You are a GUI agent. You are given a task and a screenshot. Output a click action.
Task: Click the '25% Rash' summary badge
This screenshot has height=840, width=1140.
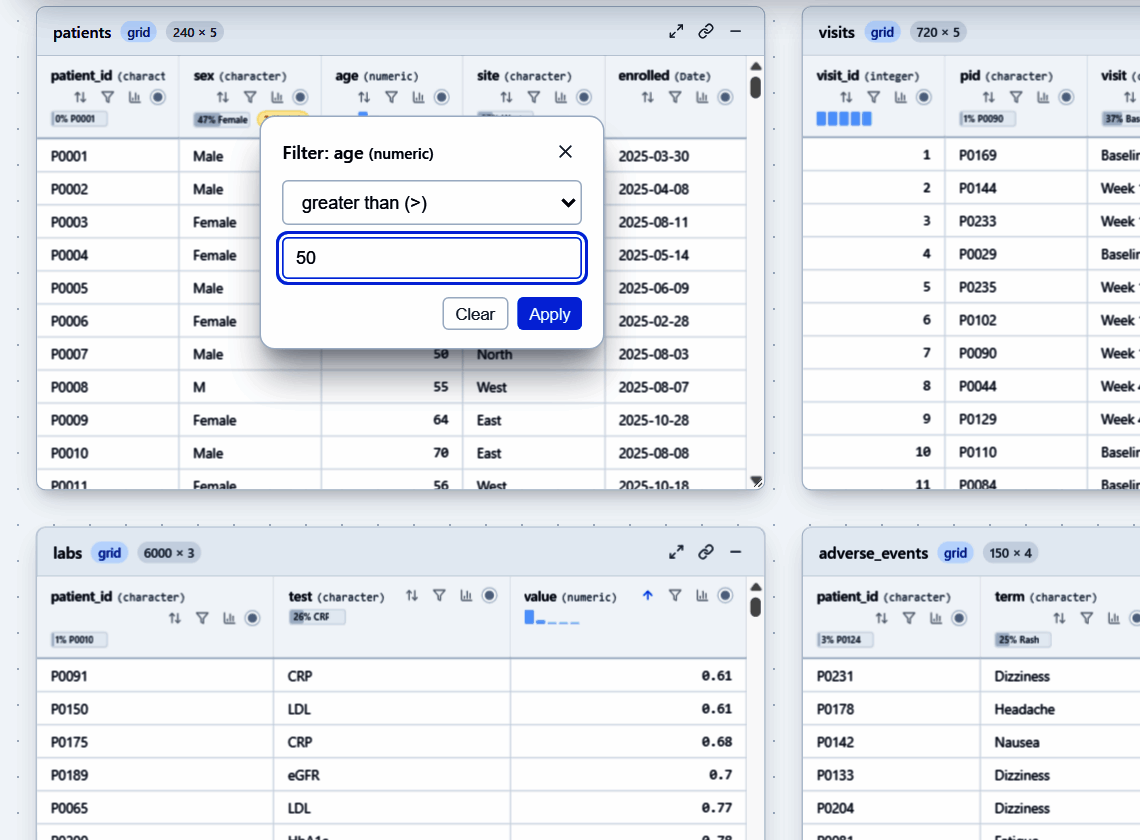(x=1022, y=640)
